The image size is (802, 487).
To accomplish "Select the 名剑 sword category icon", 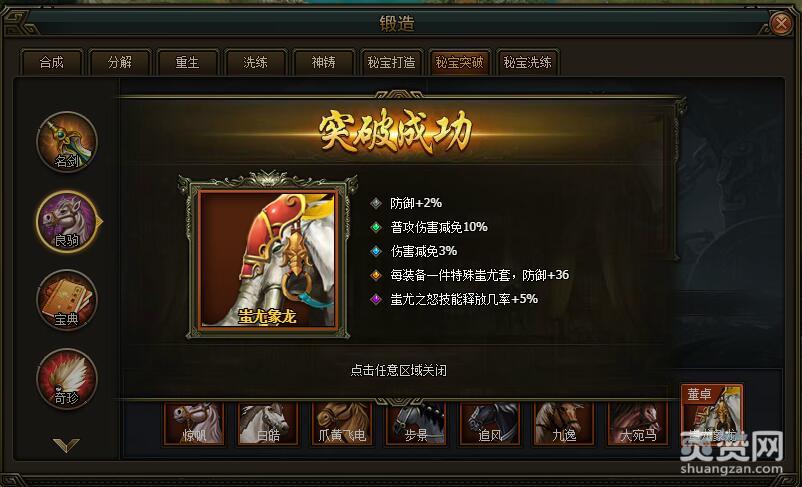I will tap(66, 142).
